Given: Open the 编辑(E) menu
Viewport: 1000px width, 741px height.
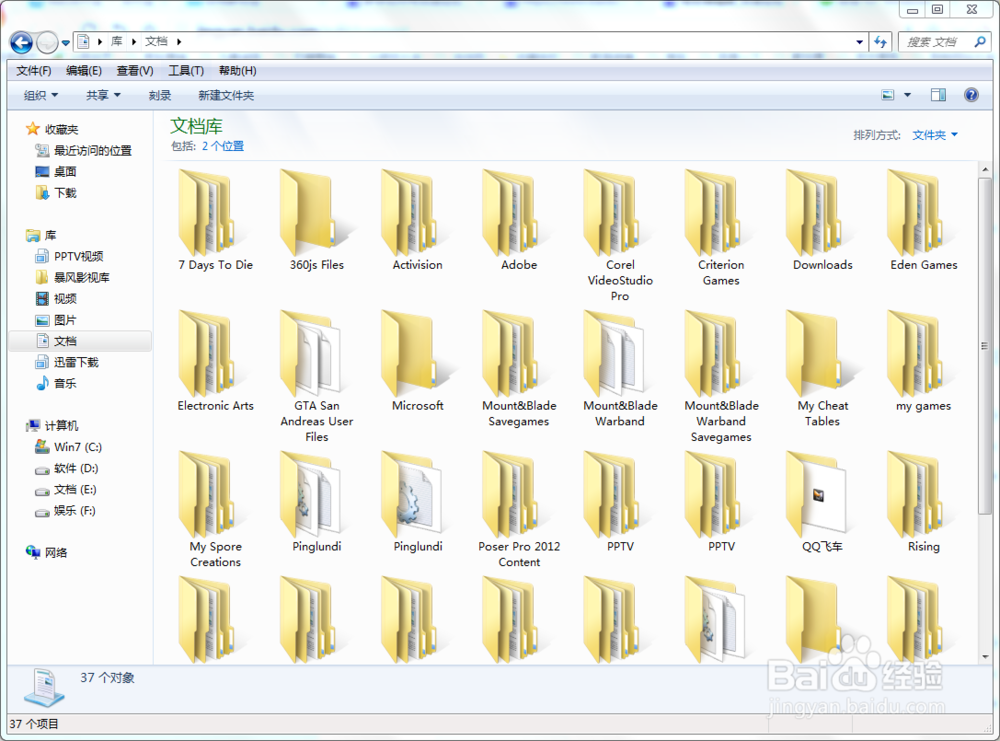Looking at the screenshot, I should 84,71.
